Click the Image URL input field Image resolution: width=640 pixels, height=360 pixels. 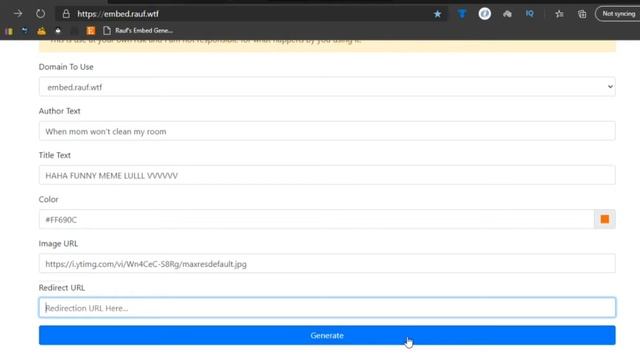pos(327,264)
